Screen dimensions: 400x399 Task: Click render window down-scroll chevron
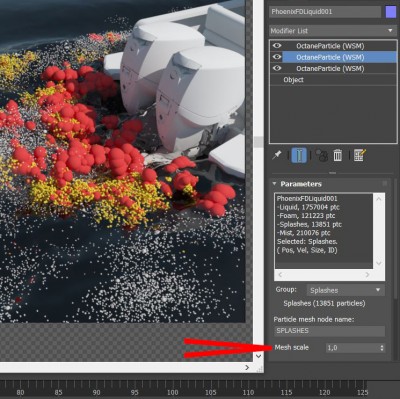258,356
